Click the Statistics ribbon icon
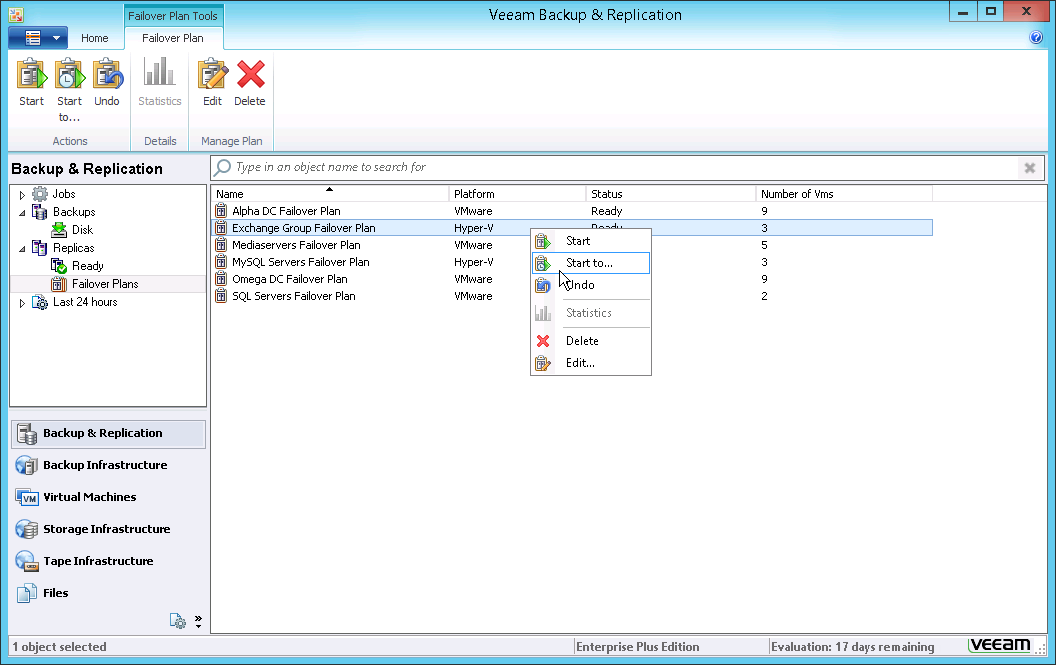The width and height of the screenshot is (1056, 665). 160,73
